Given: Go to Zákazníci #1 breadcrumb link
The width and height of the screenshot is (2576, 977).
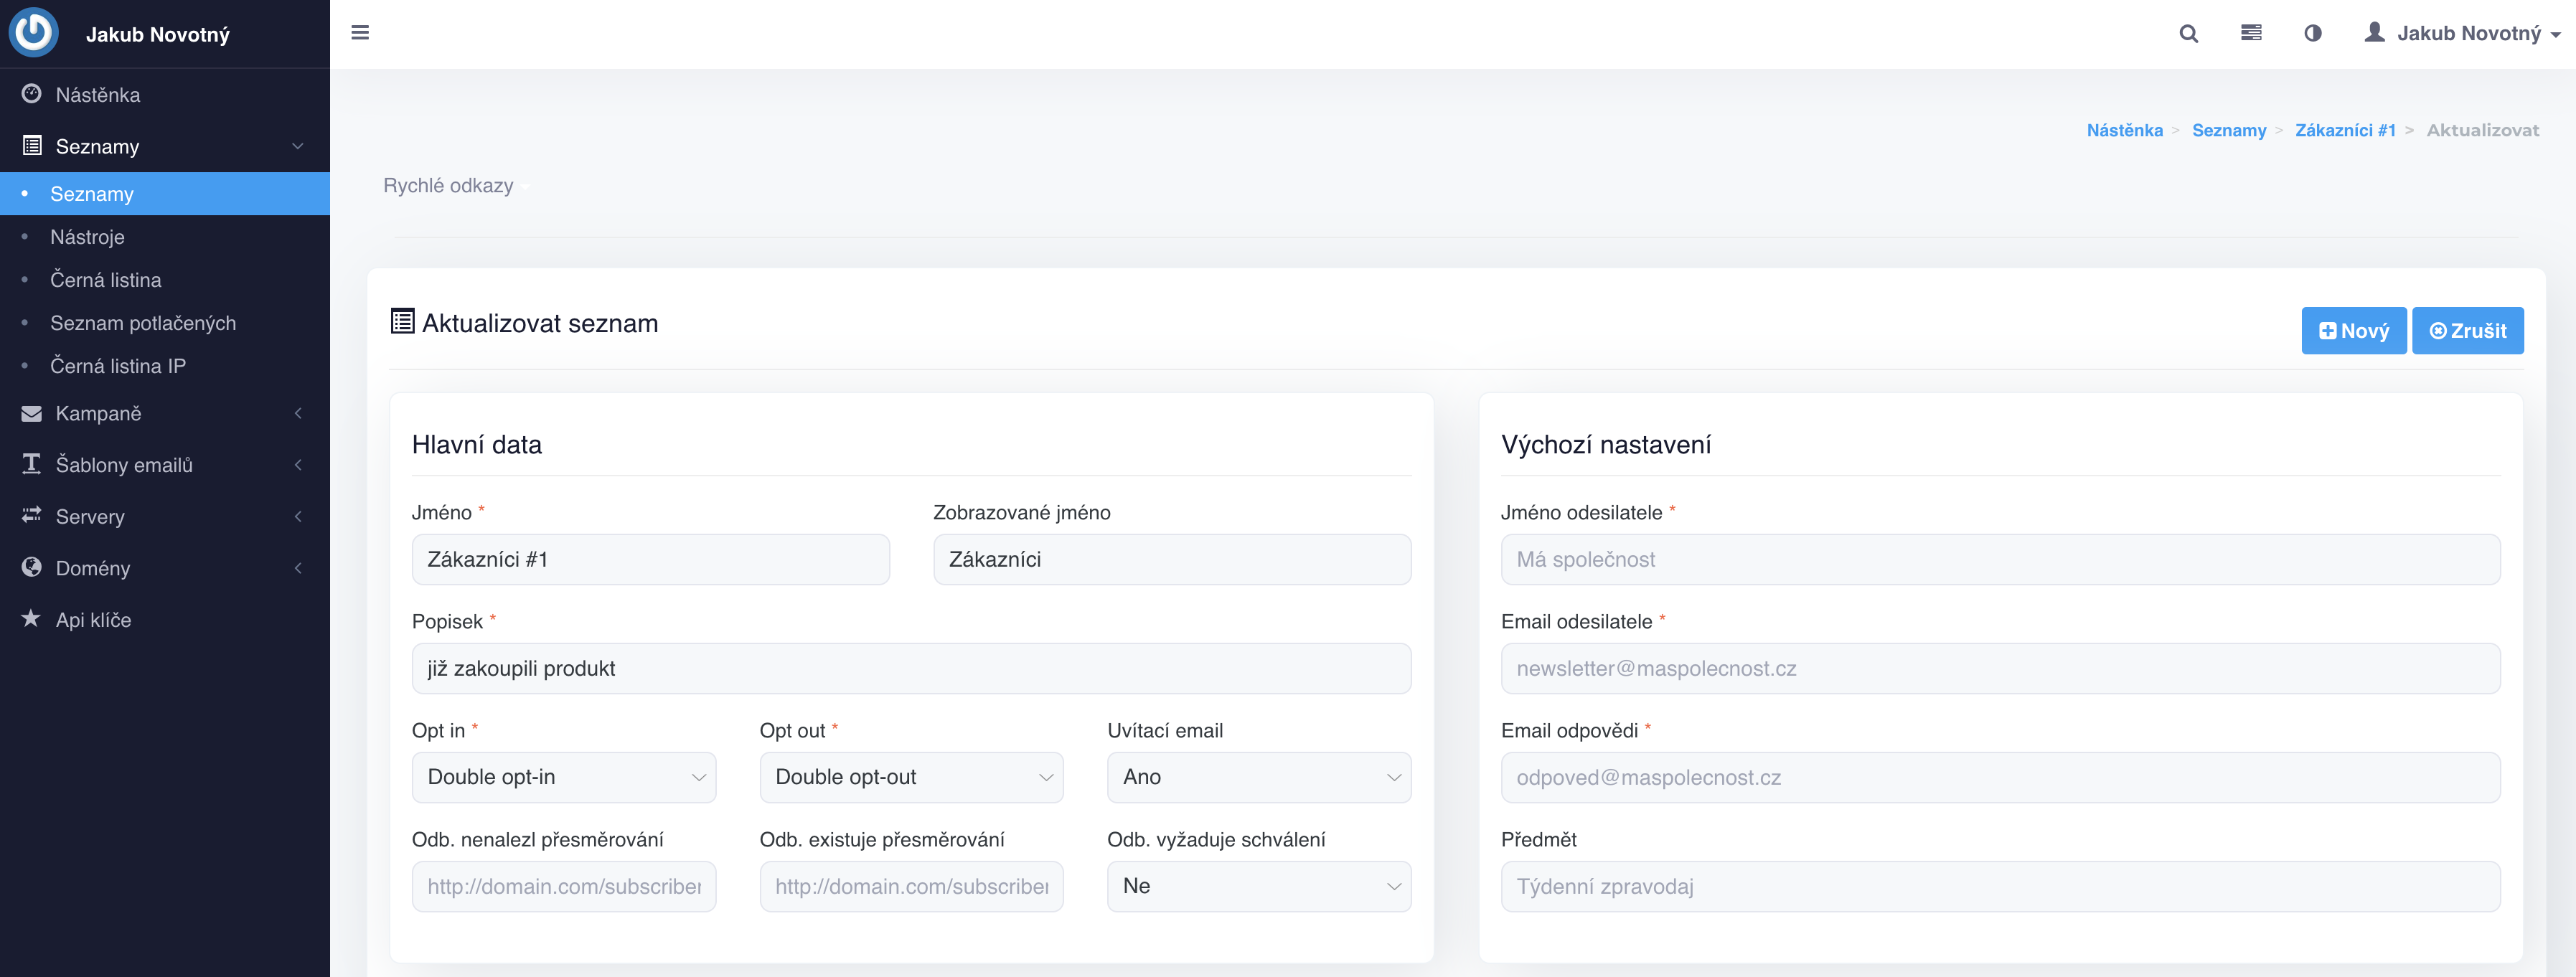Looking at the screenshot, I should 2344,130.
